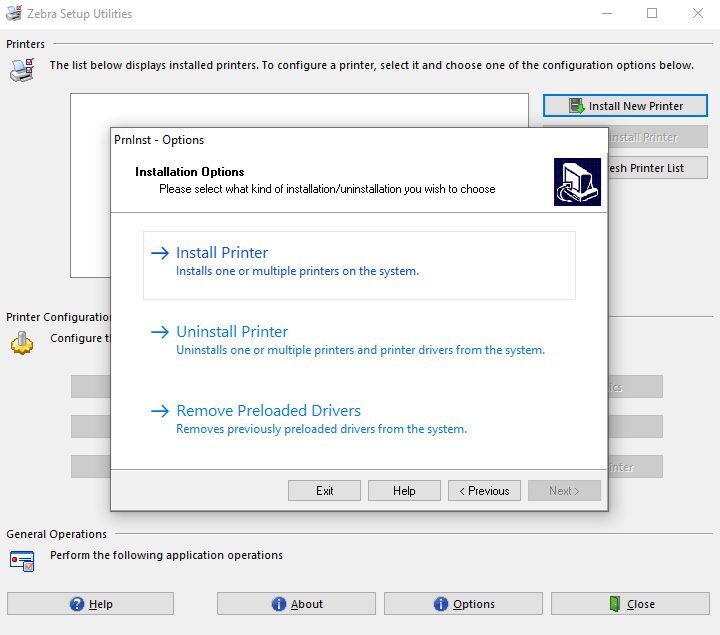This screenshot has height=635, width=720.
Task: Click 'Removes previously preloaded drivers' description
Action: tap(321, 429)
